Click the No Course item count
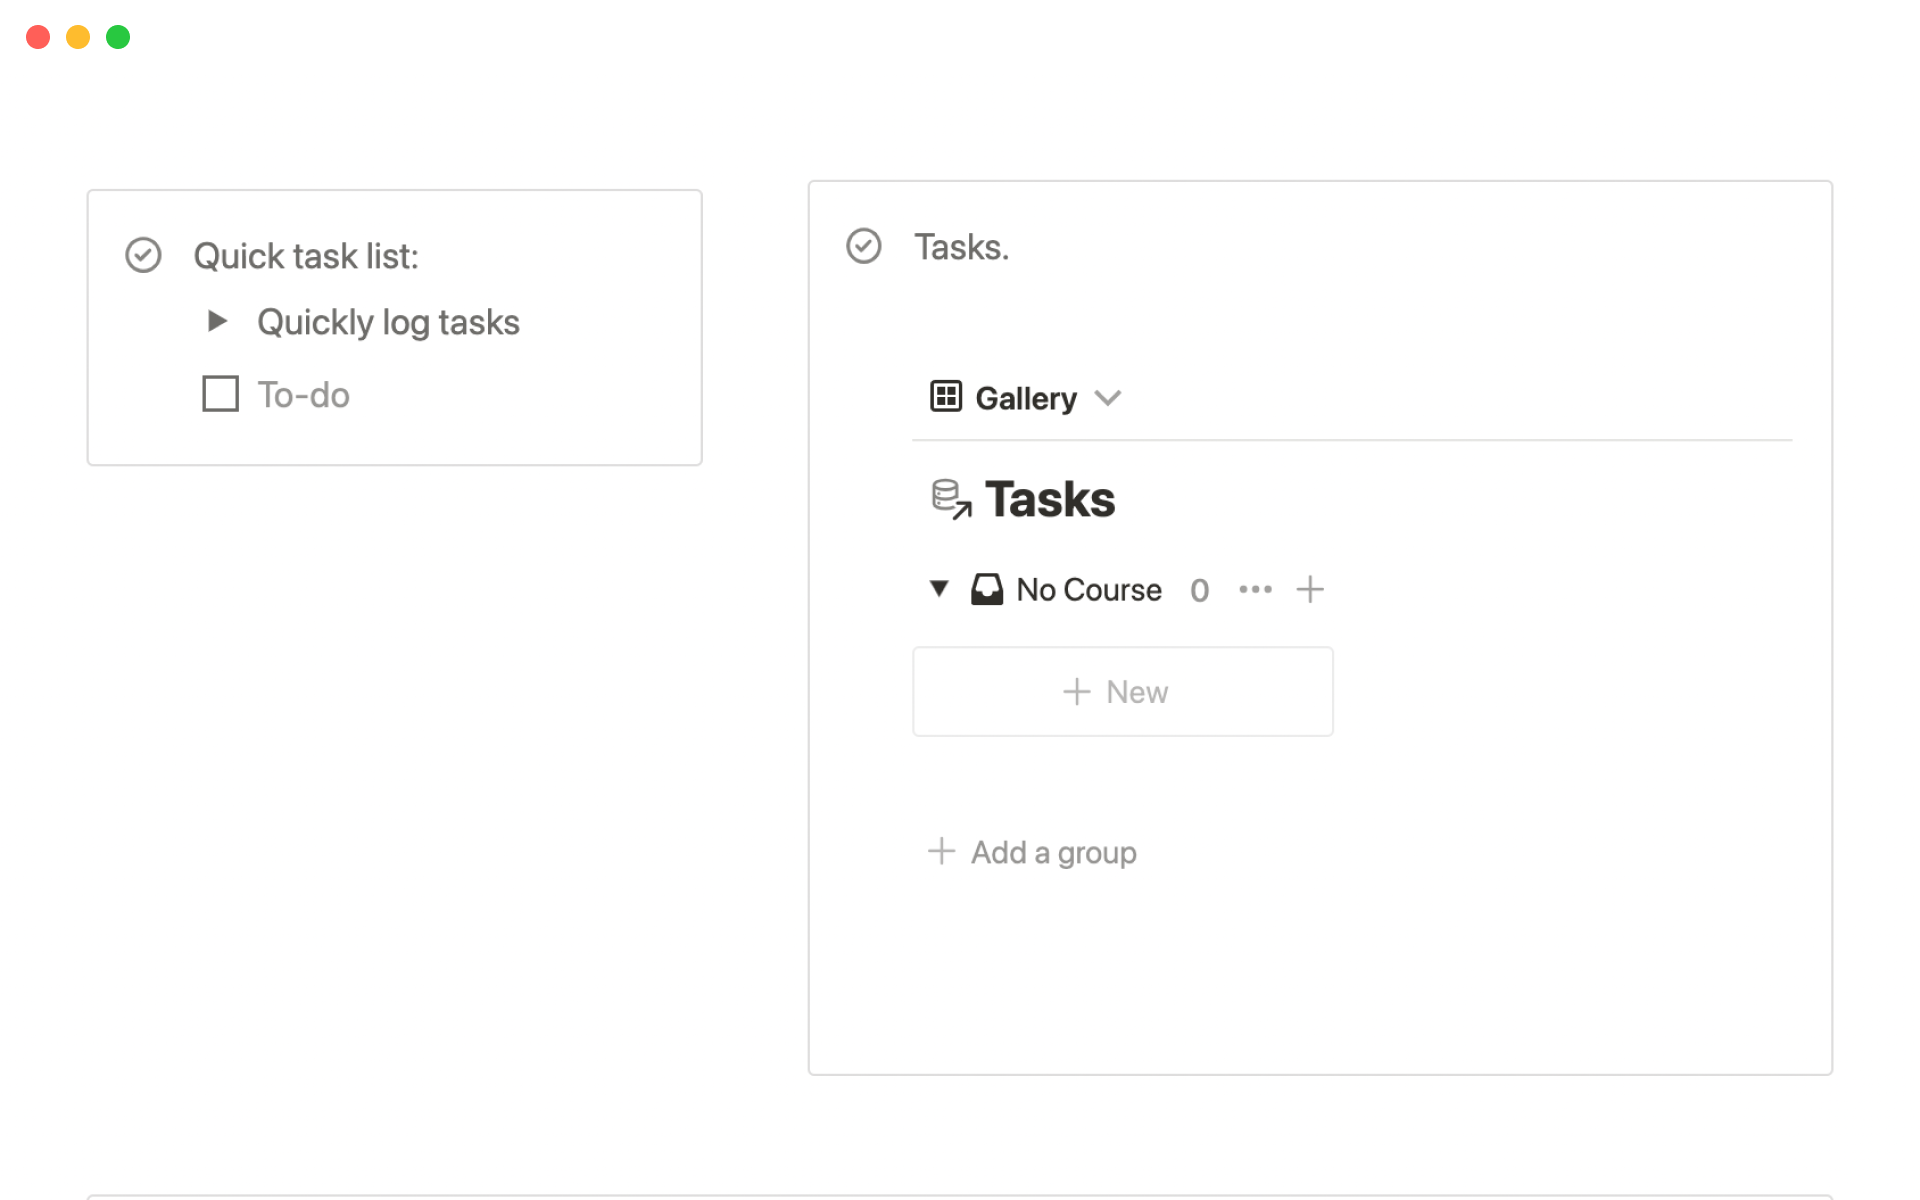This screenshot has width=1920, height=1200. click(1199, 590)
